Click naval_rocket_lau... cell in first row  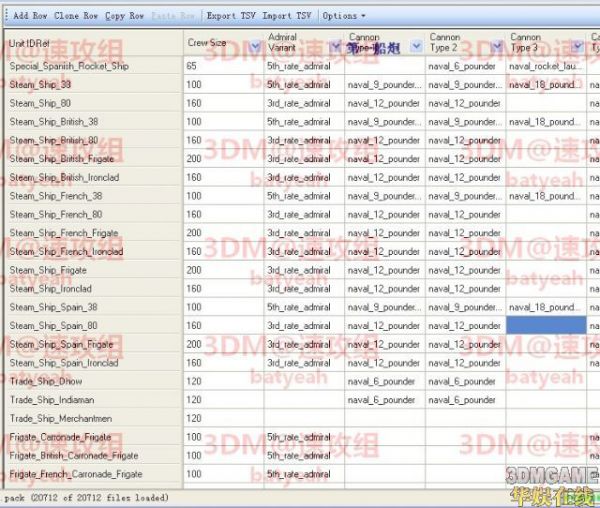pos(545,66)
